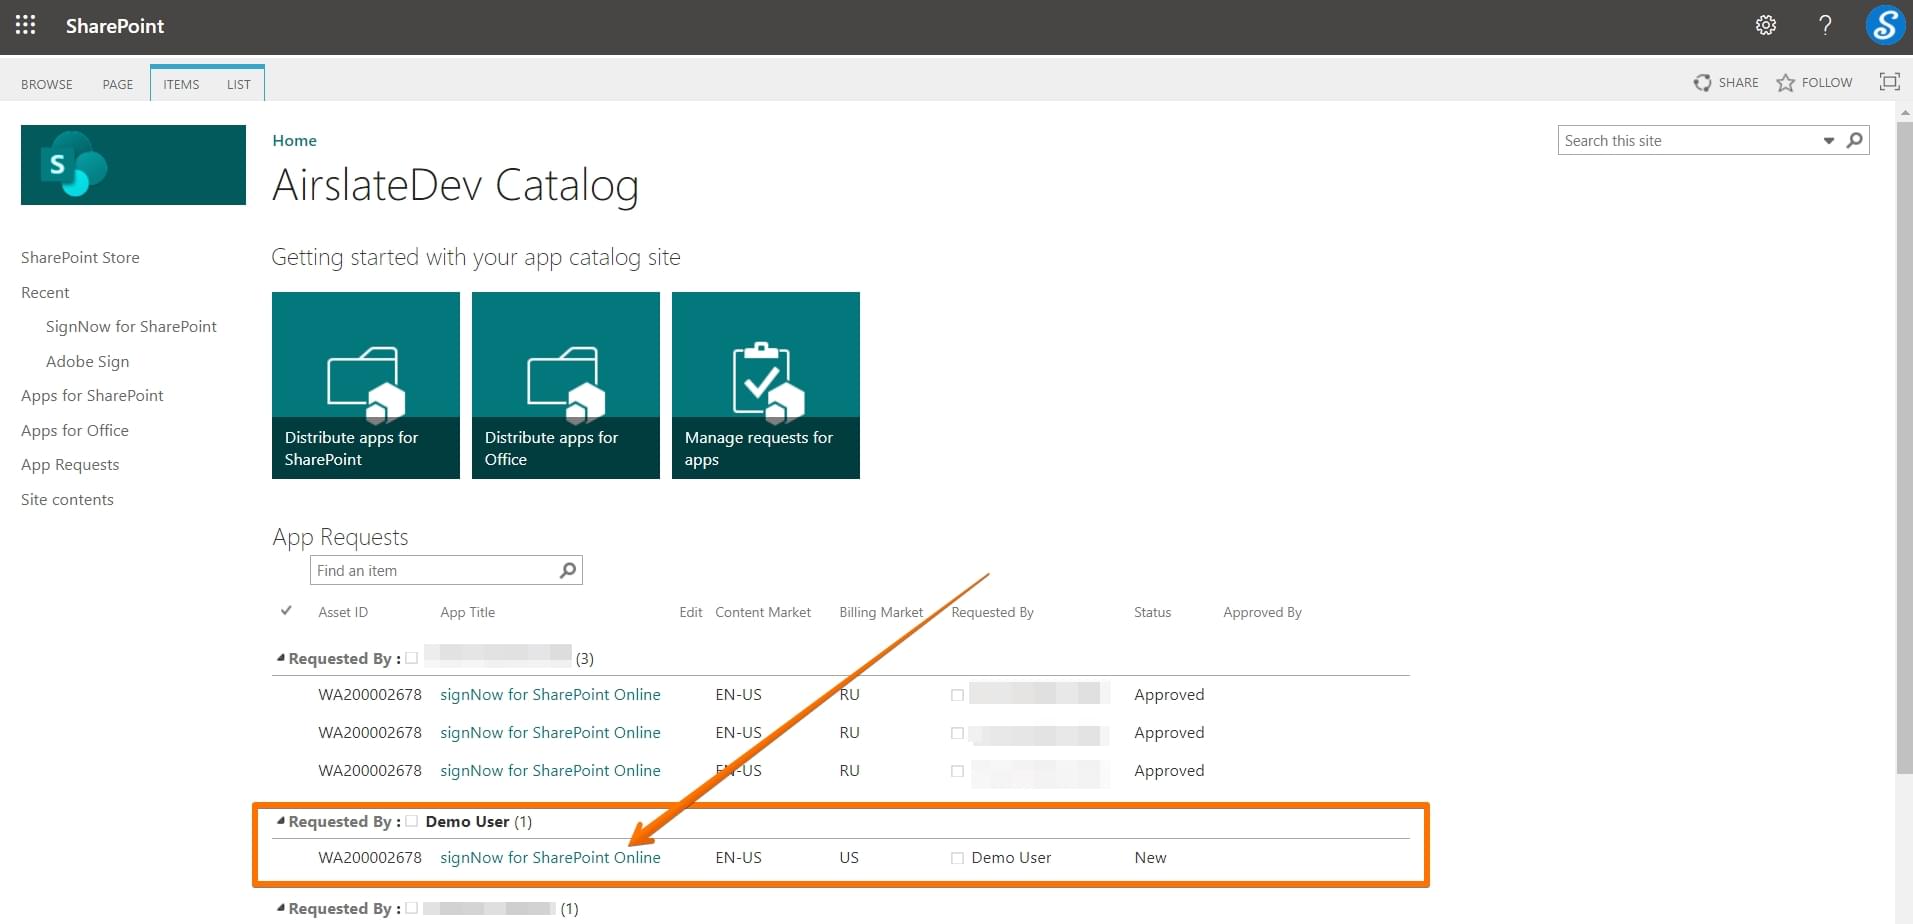The width and height of the screenshot is (1913, 924).
Task: Collapse the first Requested By group (3)
Action: (281, 658)
